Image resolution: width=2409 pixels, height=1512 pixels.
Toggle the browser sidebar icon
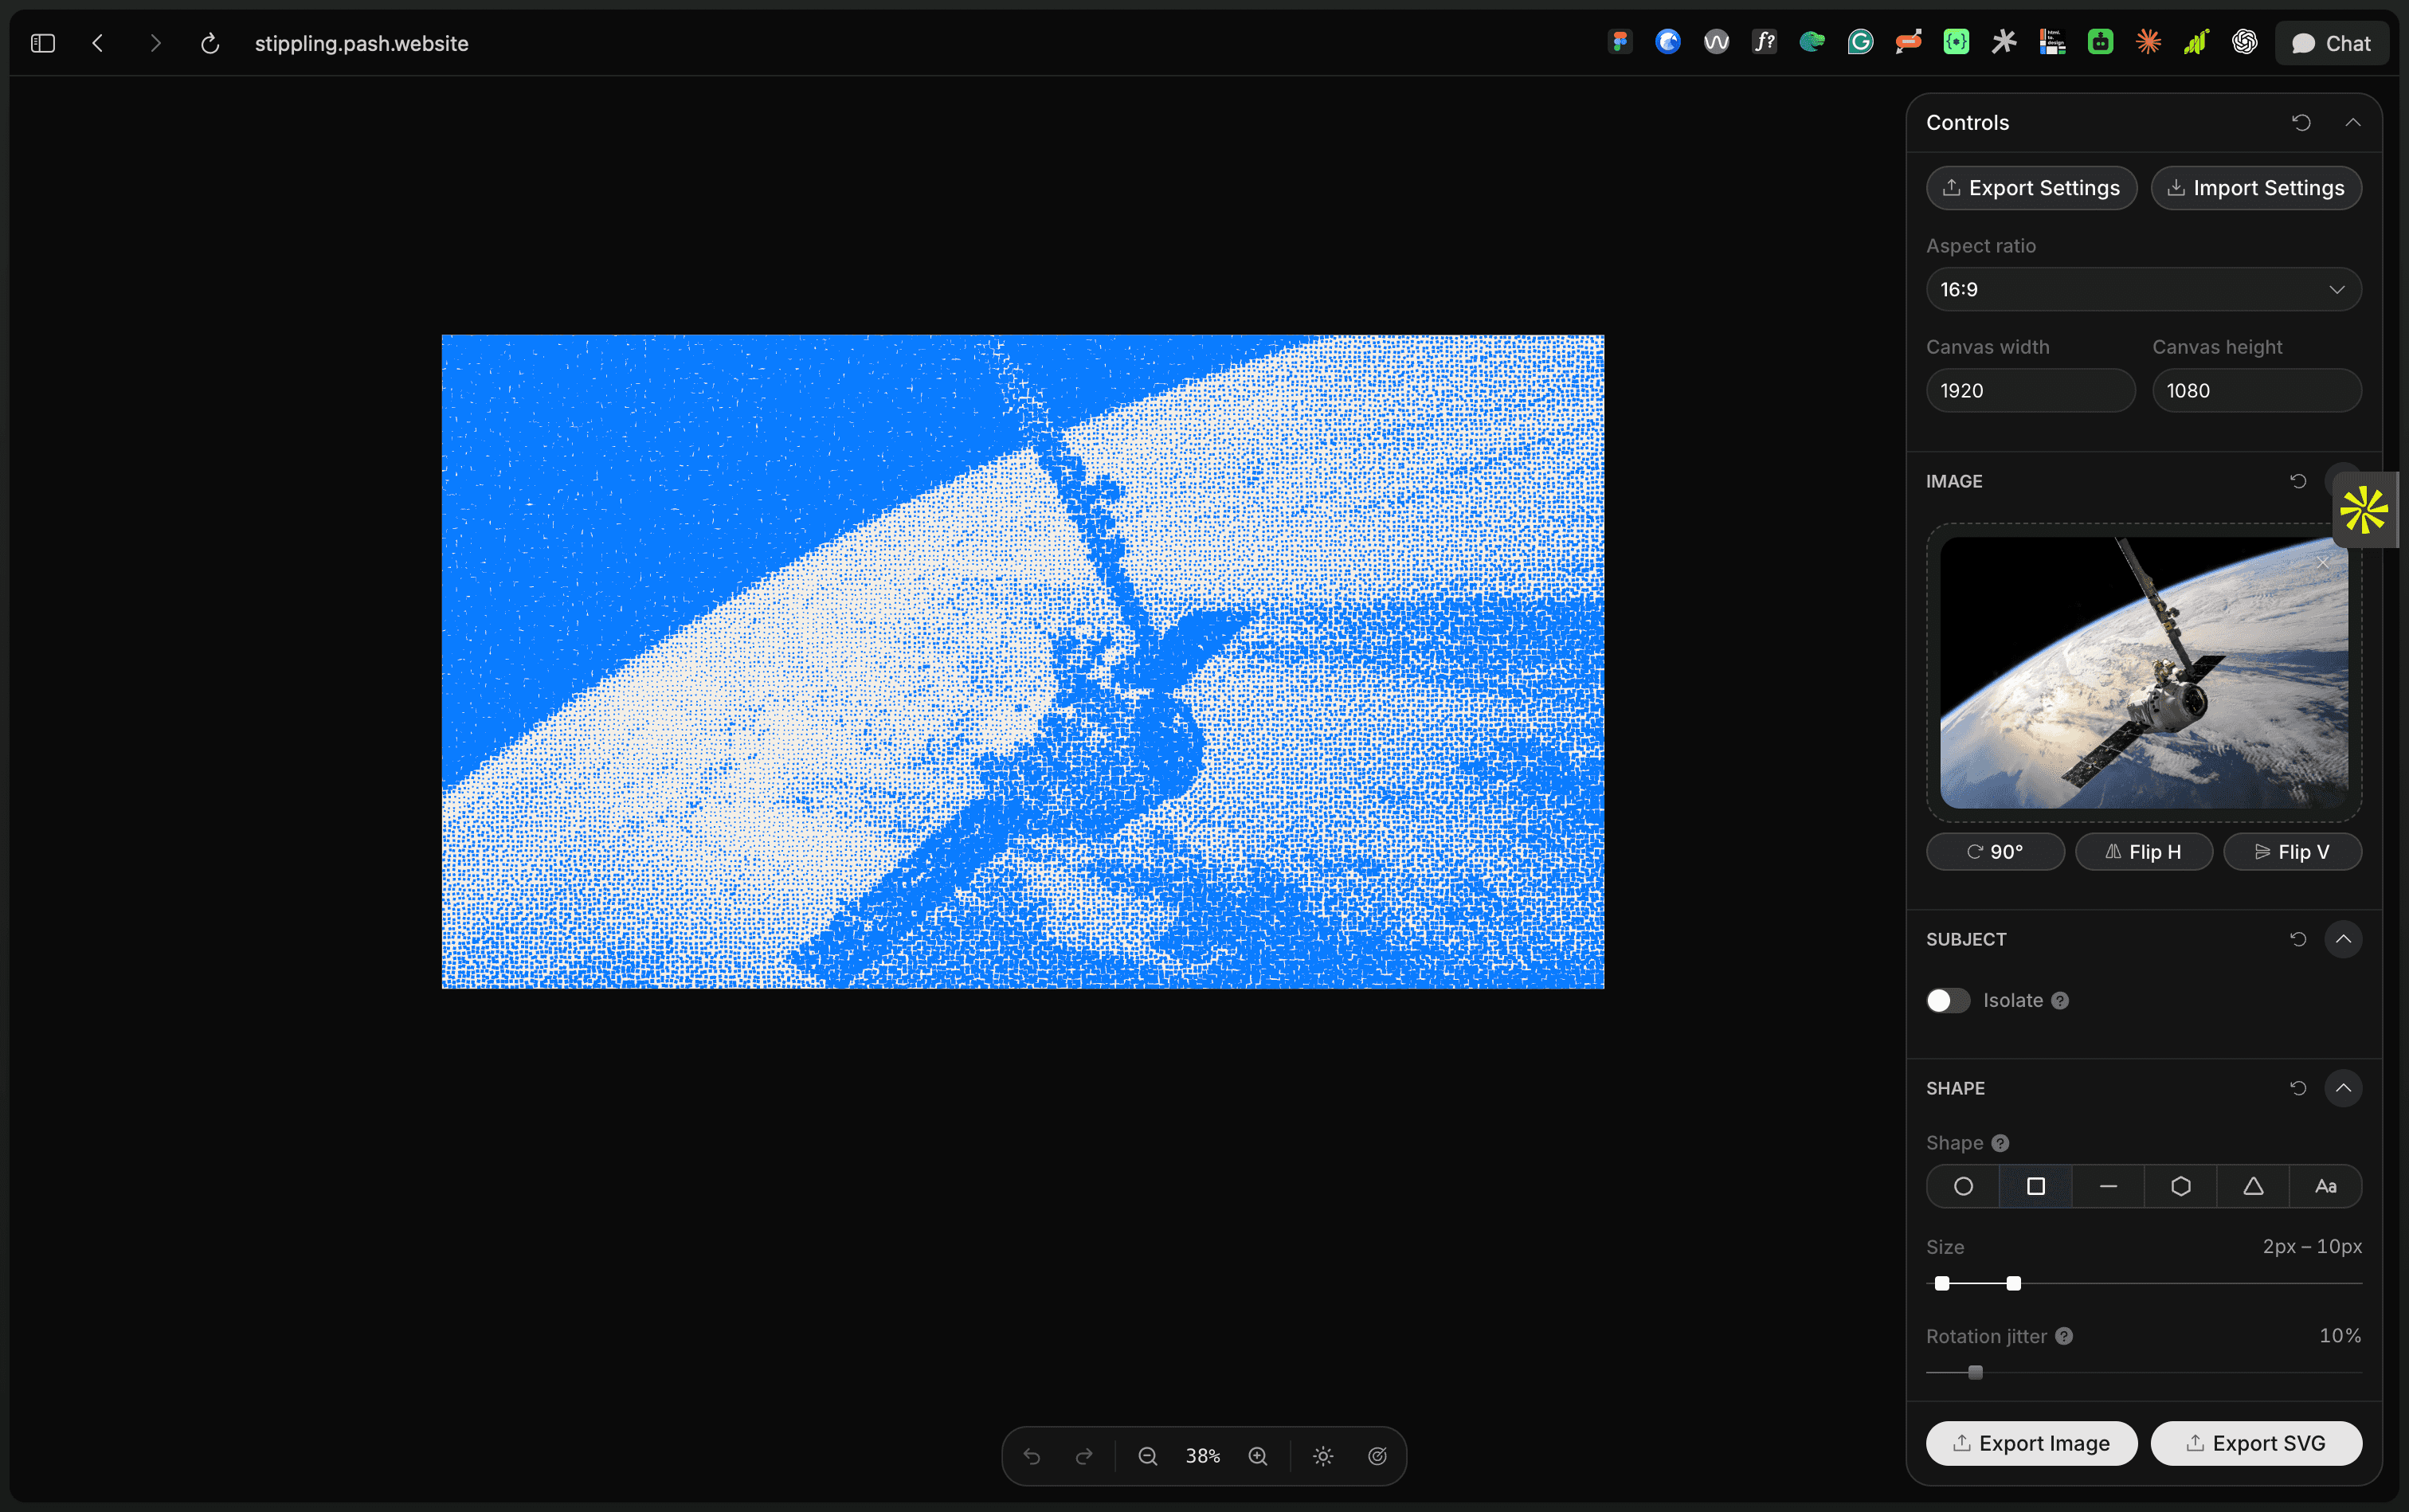tap(43, 43)
